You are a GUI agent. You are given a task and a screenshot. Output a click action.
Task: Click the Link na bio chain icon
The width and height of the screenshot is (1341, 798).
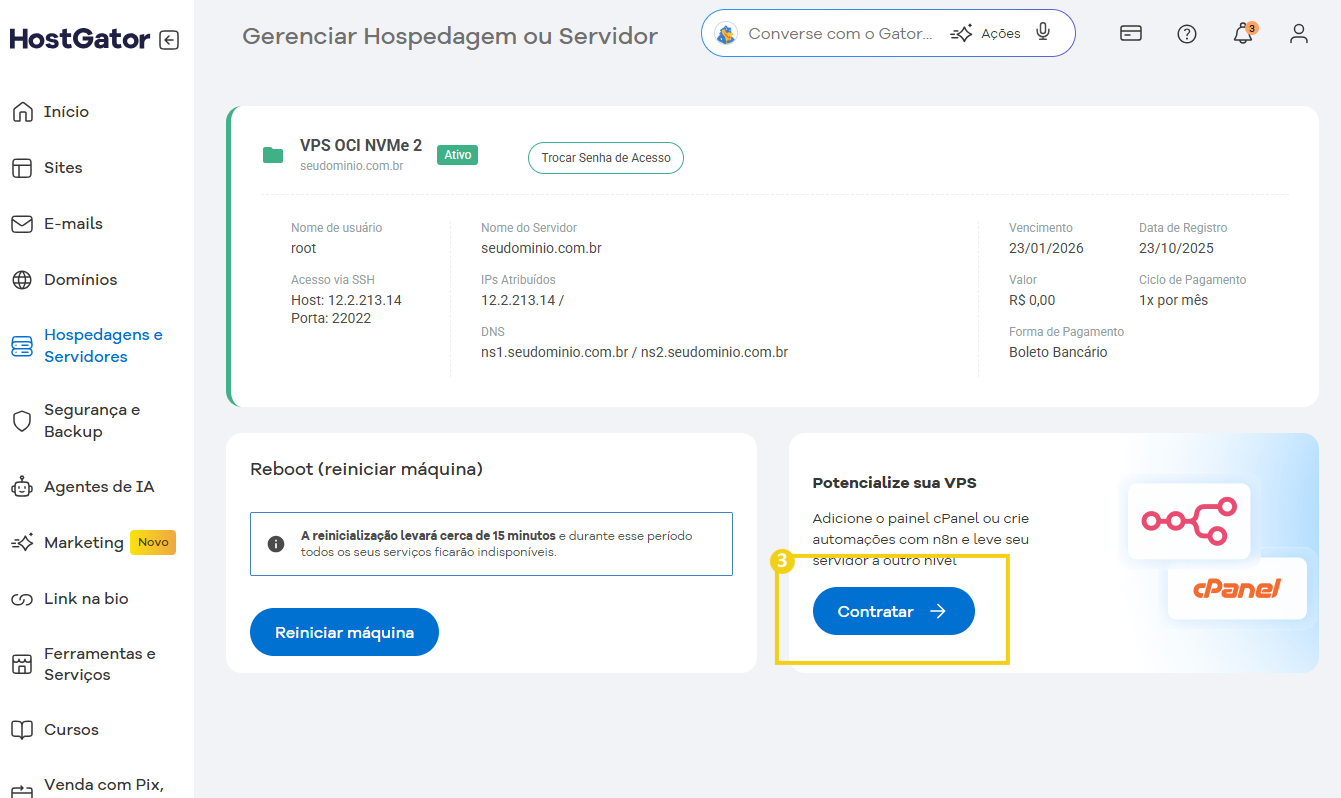click(x=23, y=598)
